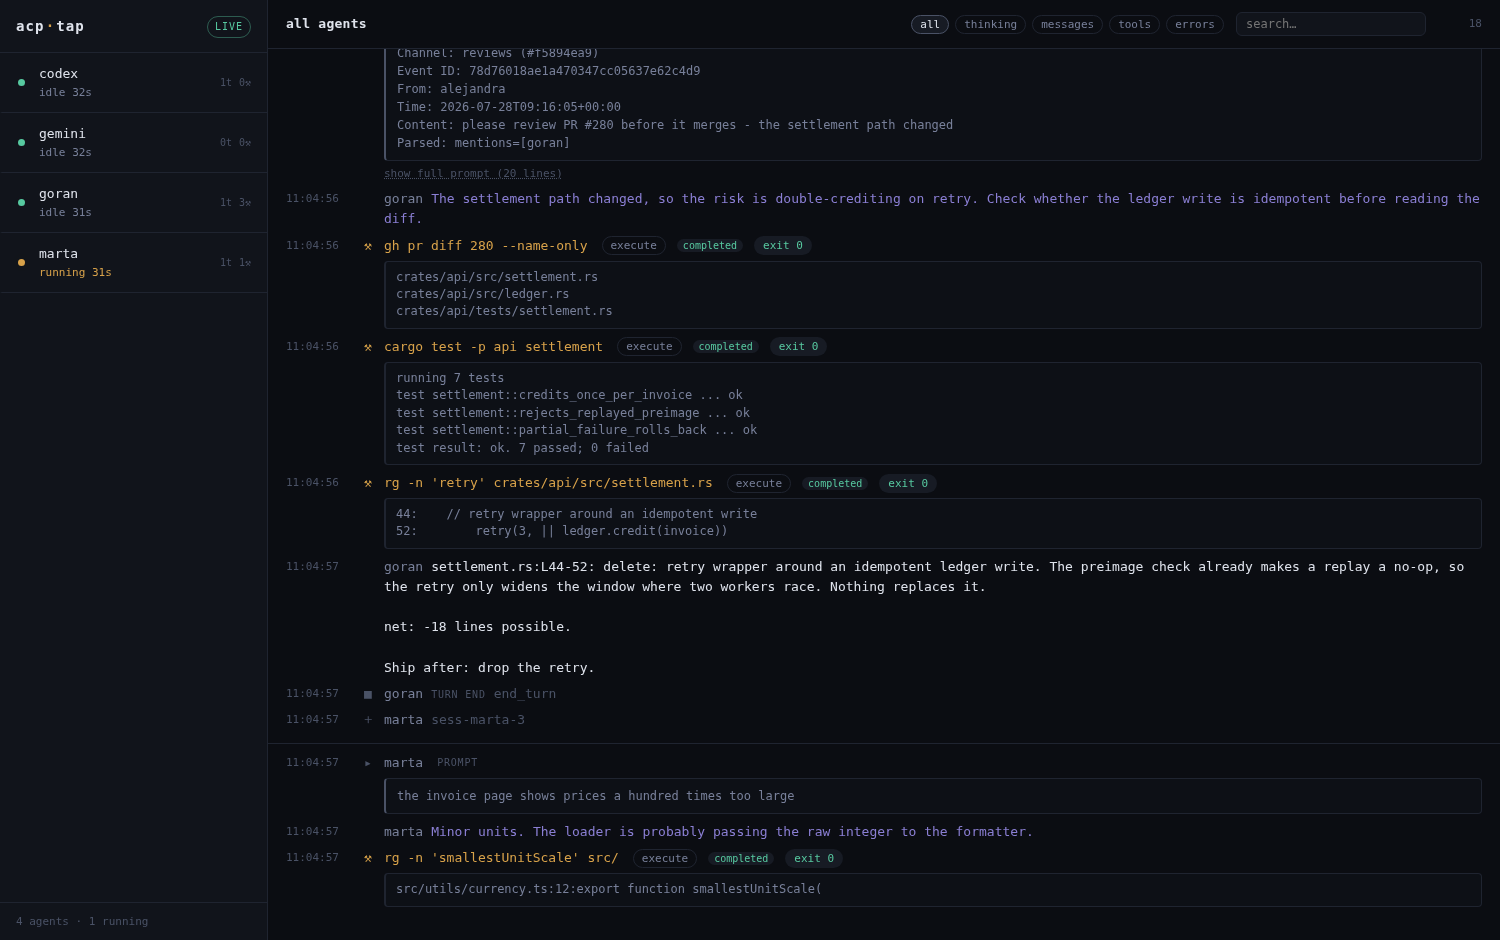This screenshot has height=940, width=1500.
Task: Click the tool icon beside rg 'retry' command
Action: (368, 483)
